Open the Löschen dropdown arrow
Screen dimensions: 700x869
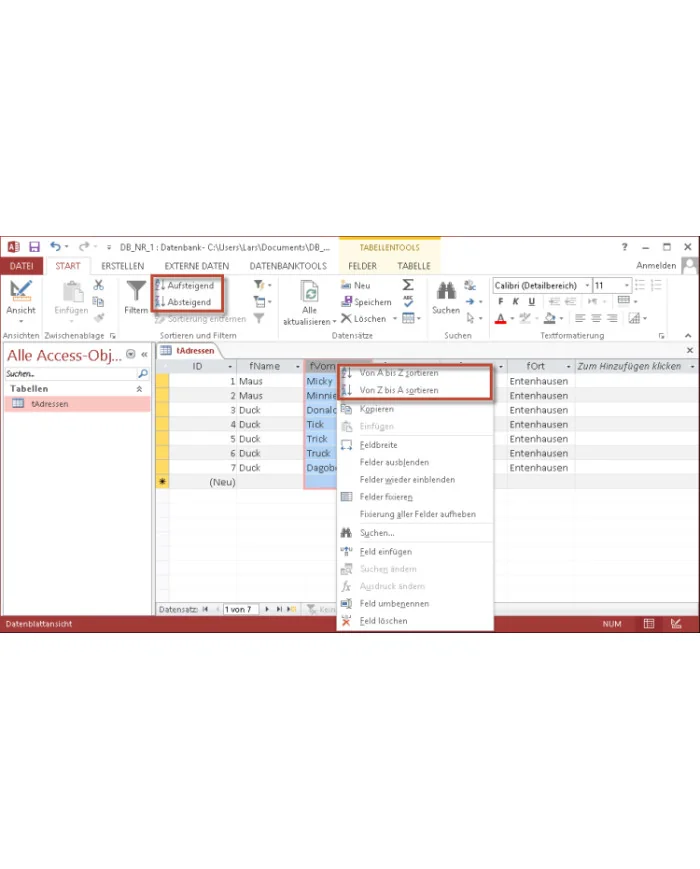click(395, 319)
